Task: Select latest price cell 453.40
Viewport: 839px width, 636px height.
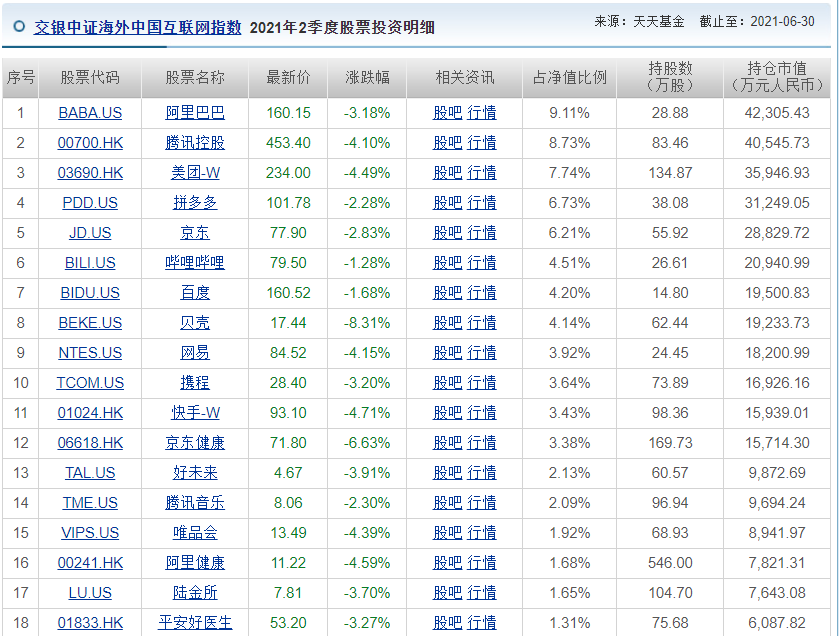Action: pos(288,143)
